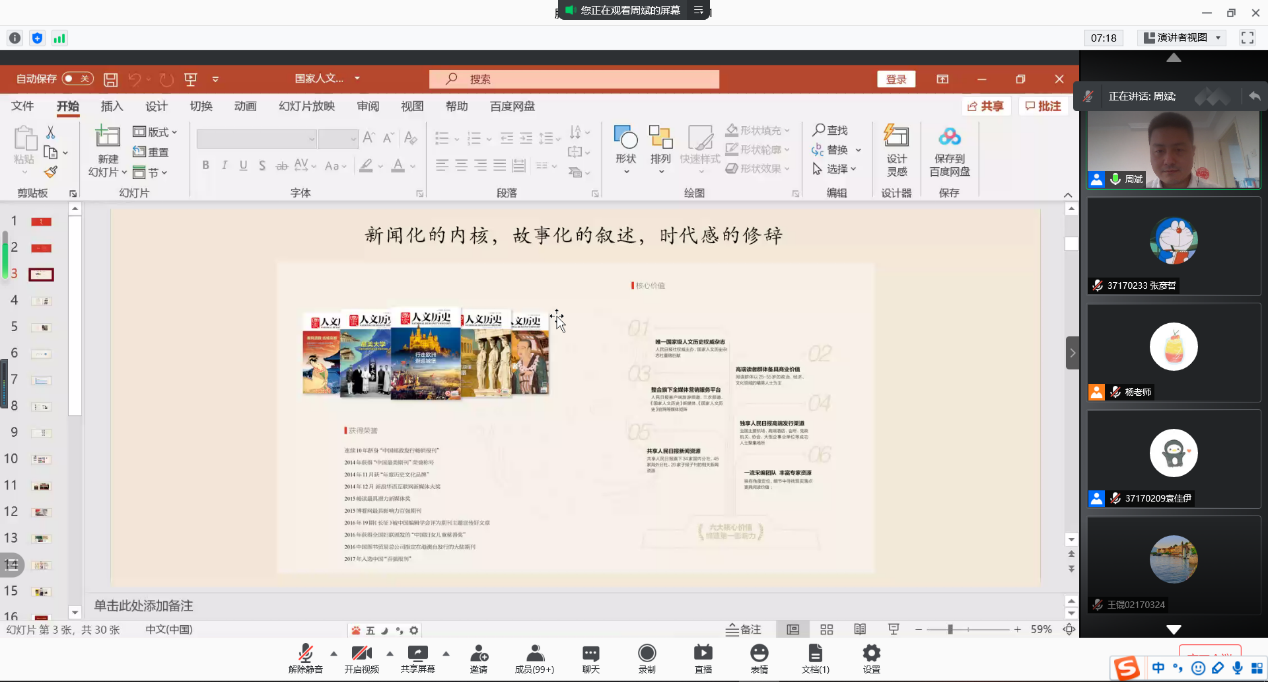This screenshot has width=1268, height=682.
Task: Open the 幻灯片放映 ribbon tab
Action: 306,106
